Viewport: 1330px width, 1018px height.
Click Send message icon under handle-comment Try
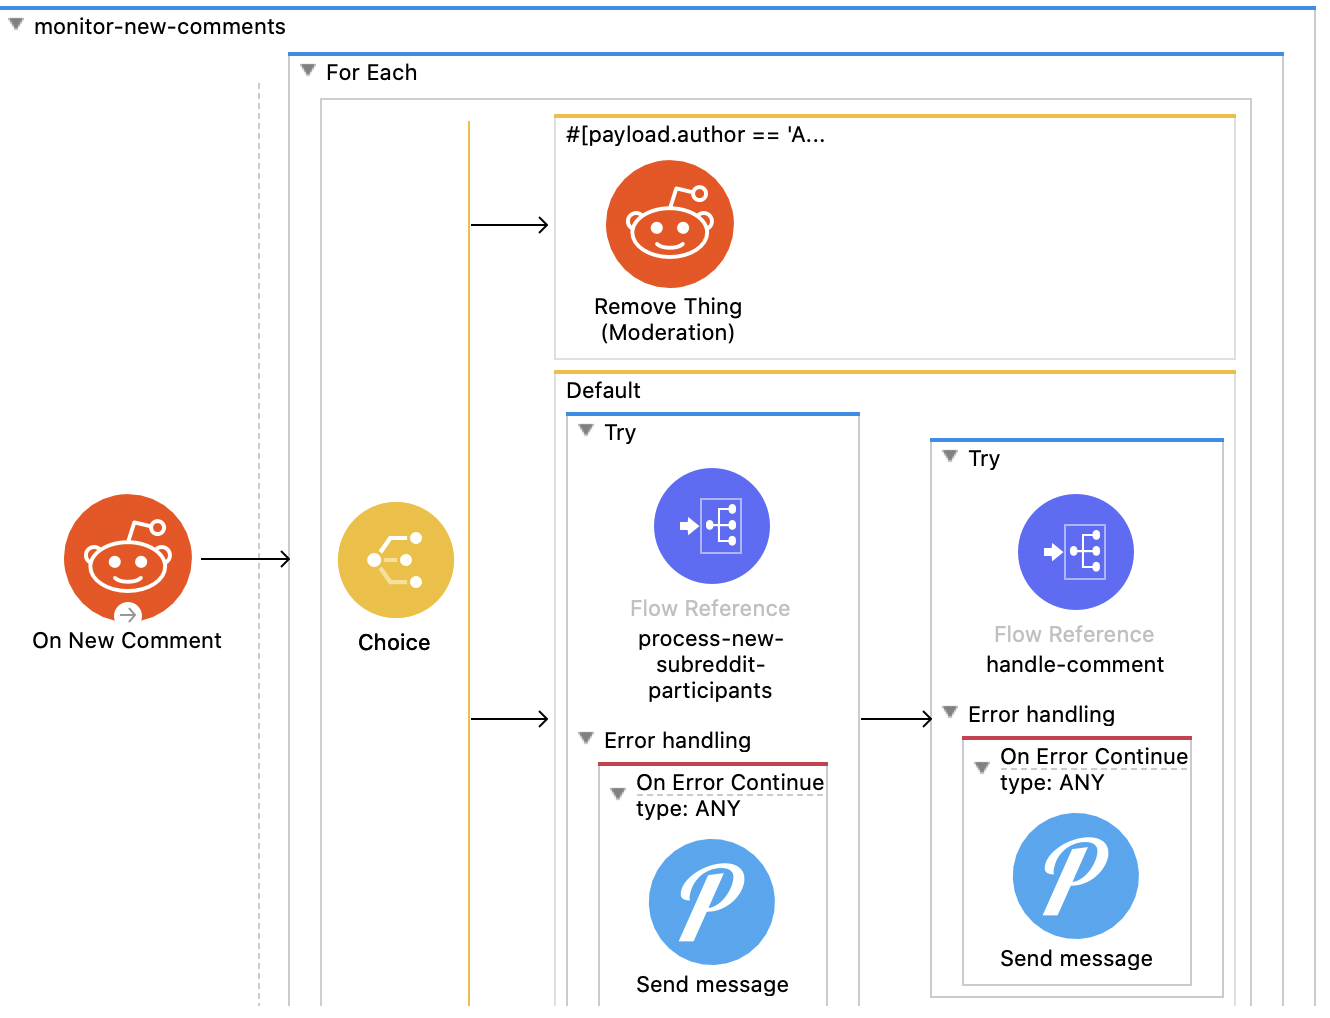tap(1076, 876)
